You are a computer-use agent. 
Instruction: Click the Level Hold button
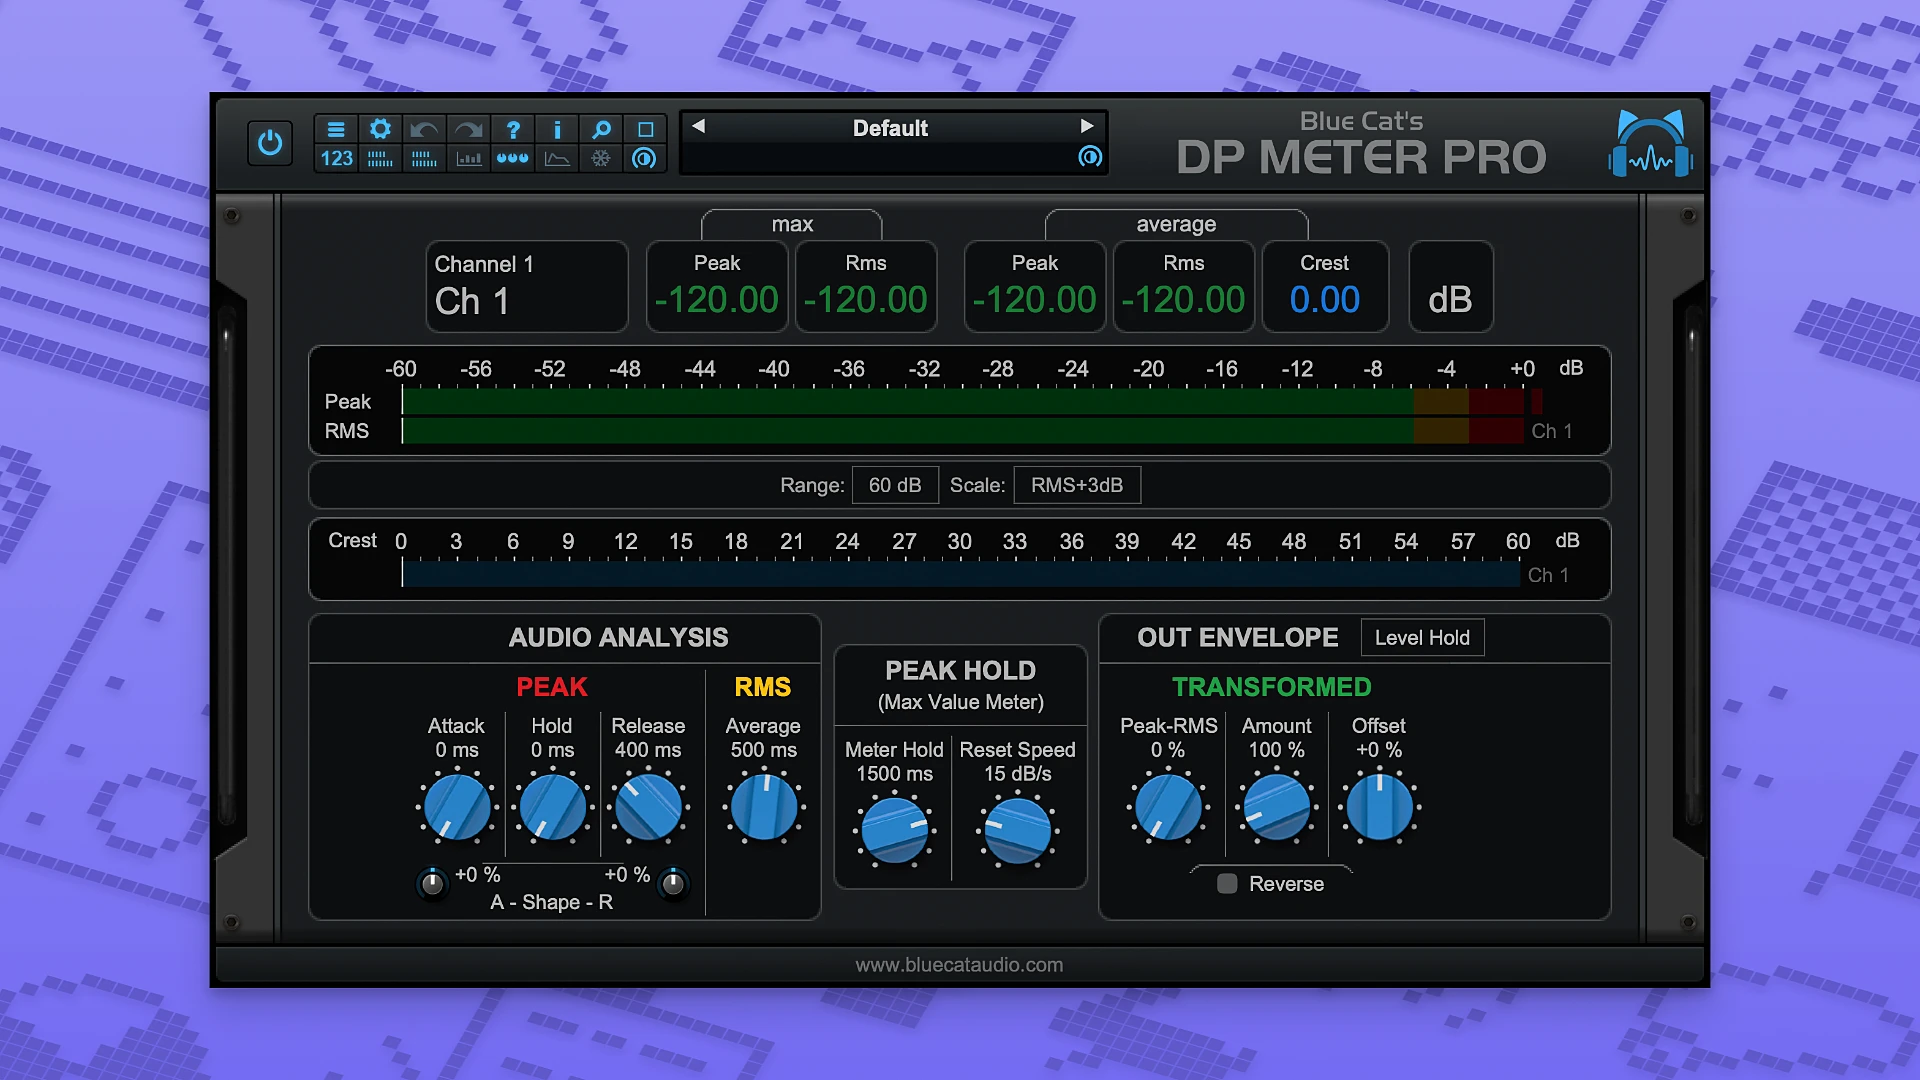pyautogui.click(x=1422, y=637)
